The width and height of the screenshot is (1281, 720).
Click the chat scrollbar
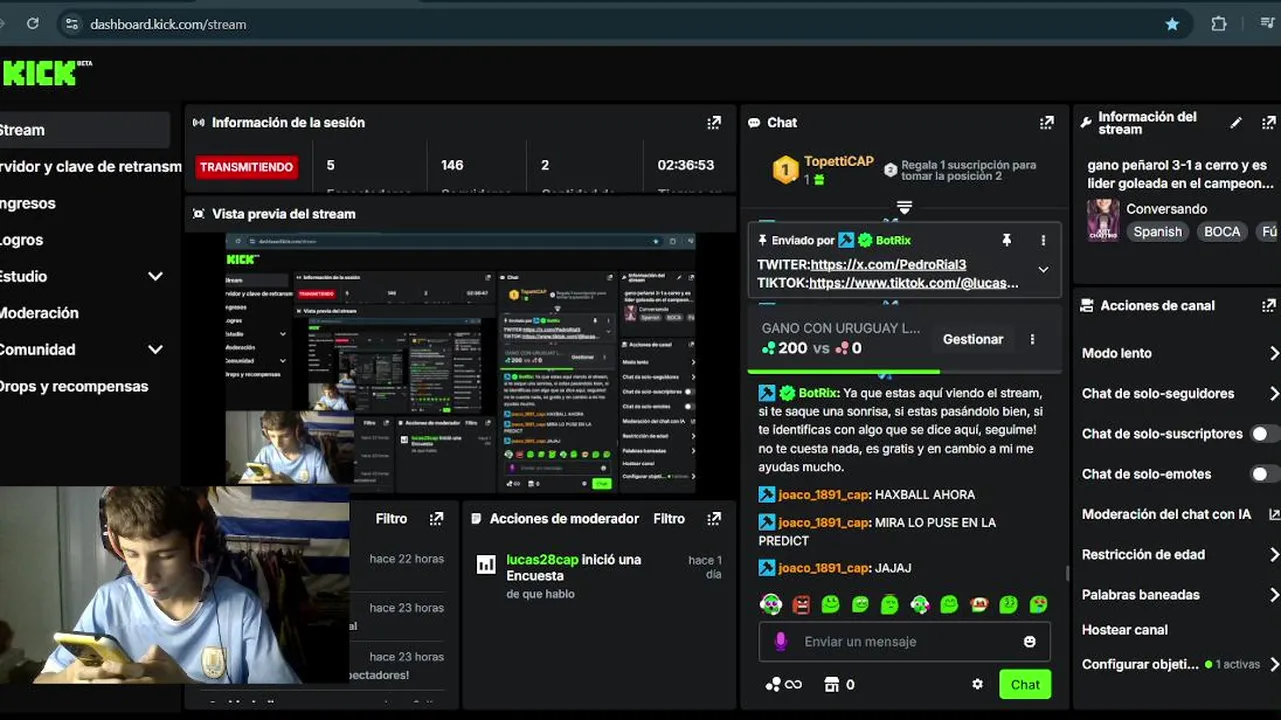(x=1067, y=573)
